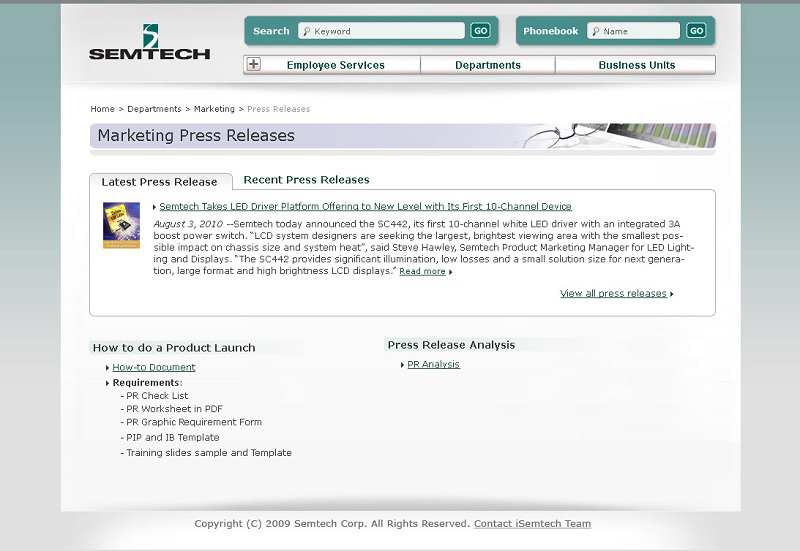Screen dimensions: 800x551
Task: Open the Business Units menu
Action: pyautogui.click(x=636, y=65)
